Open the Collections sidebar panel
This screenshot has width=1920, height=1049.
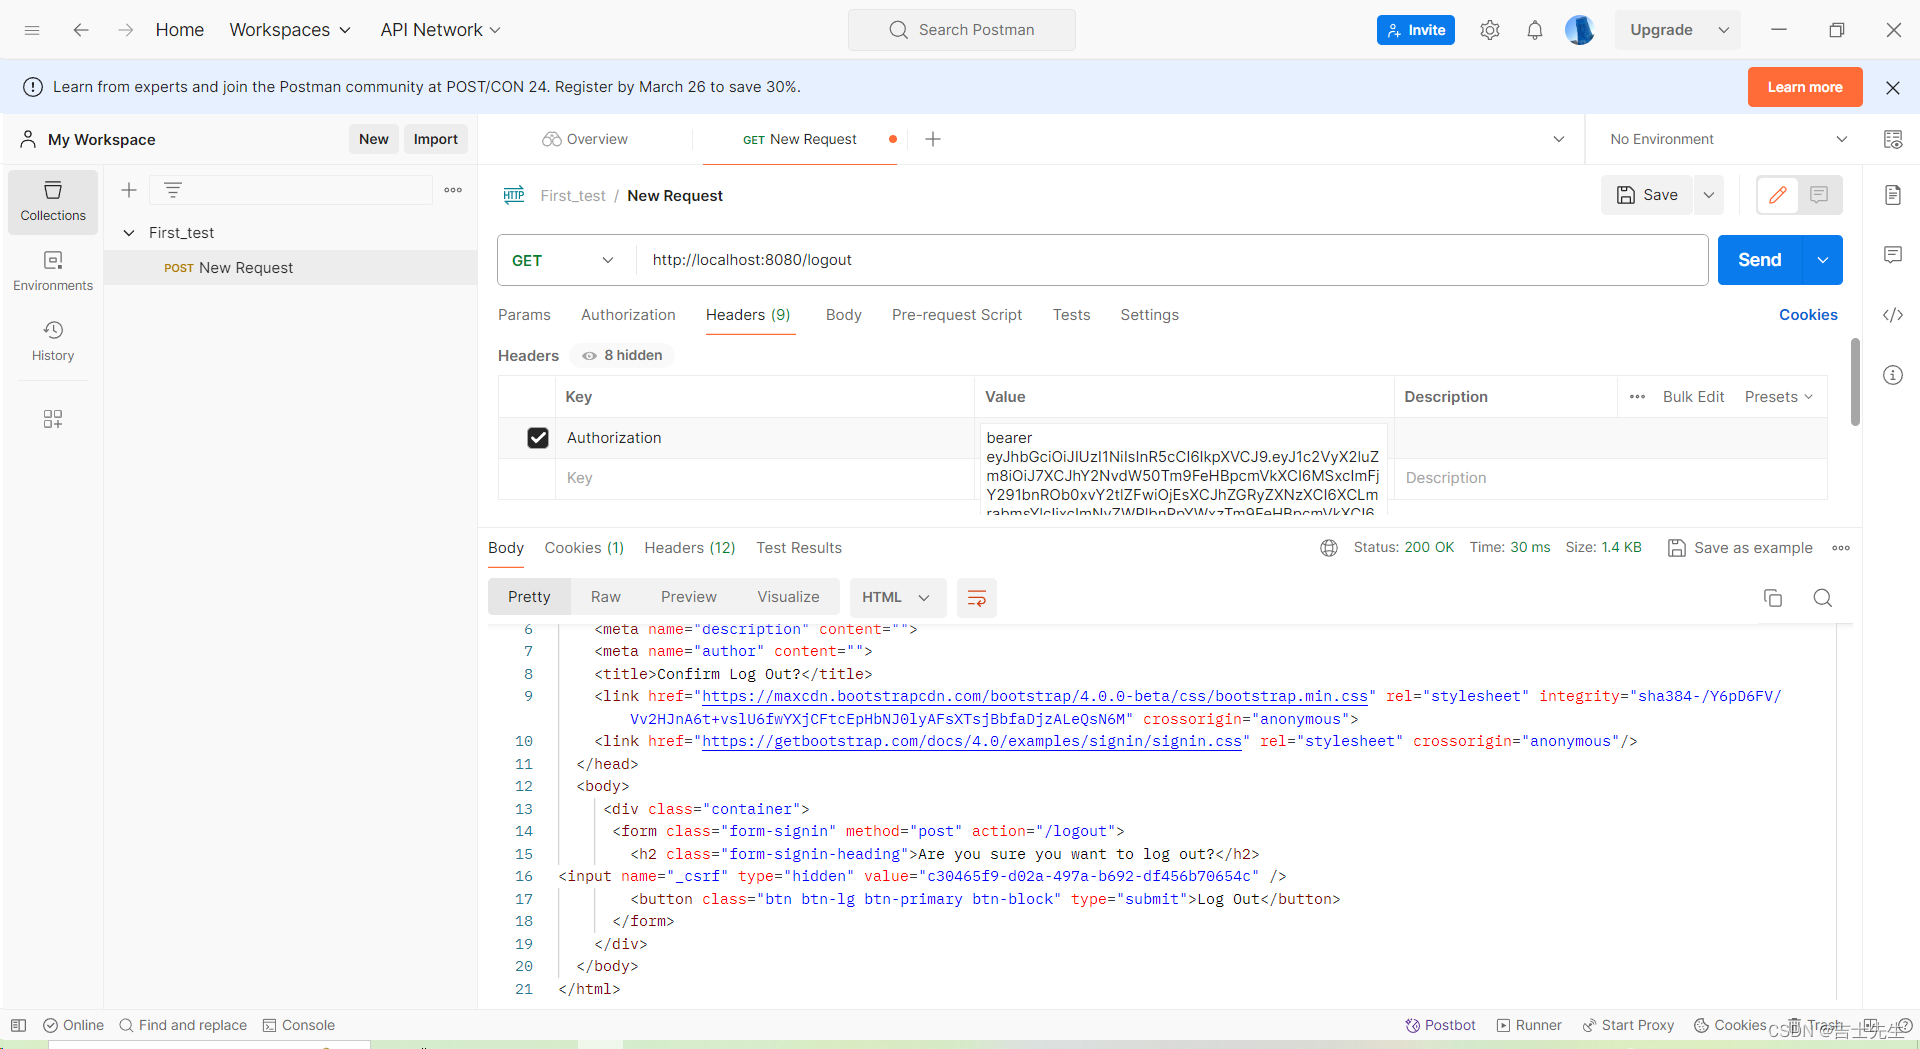pos(53,201)
